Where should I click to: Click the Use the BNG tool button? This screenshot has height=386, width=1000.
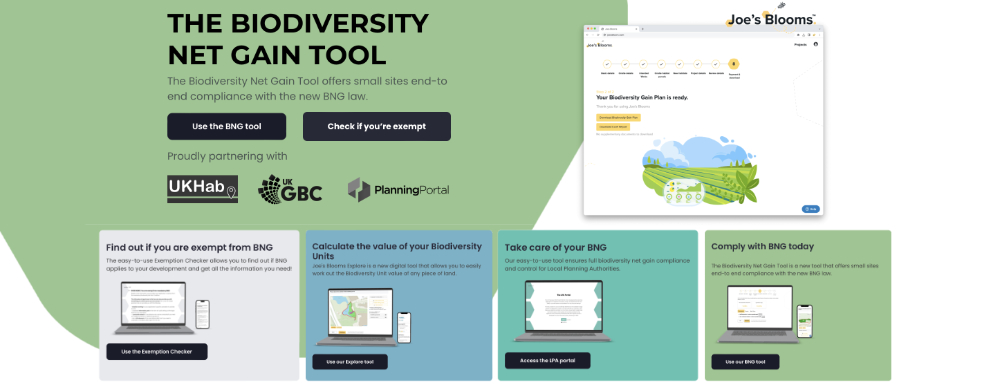(226, 126)
